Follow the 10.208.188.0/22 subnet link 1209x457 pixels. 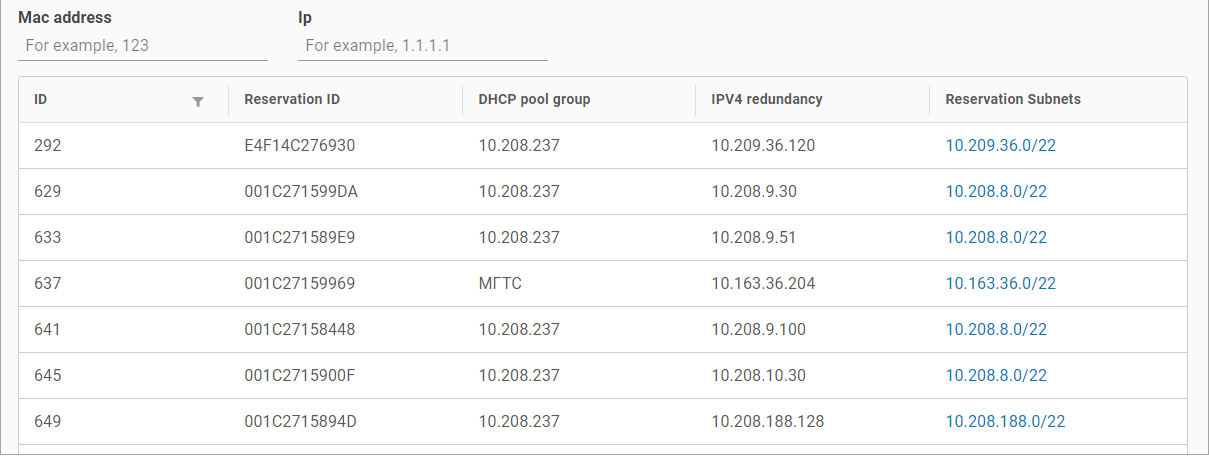[1005, 421]
